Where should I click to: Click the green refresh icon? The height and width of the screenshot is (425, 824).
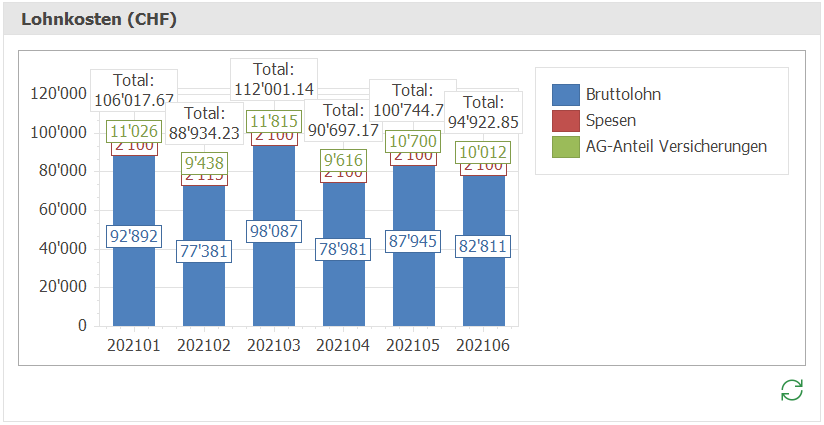(x=792, y=390)
